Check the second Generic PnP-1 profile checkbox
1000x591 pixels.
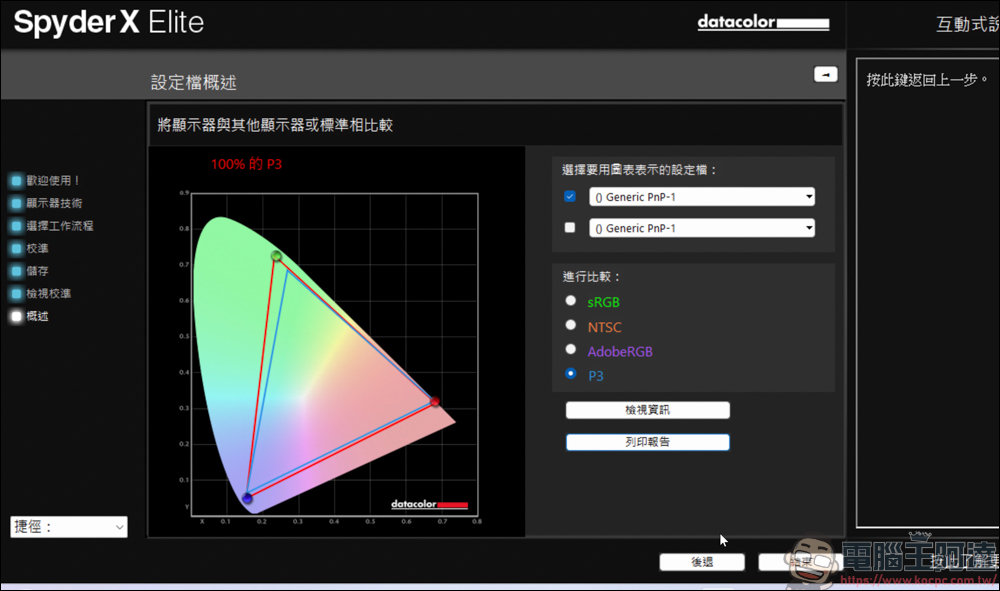570,228
